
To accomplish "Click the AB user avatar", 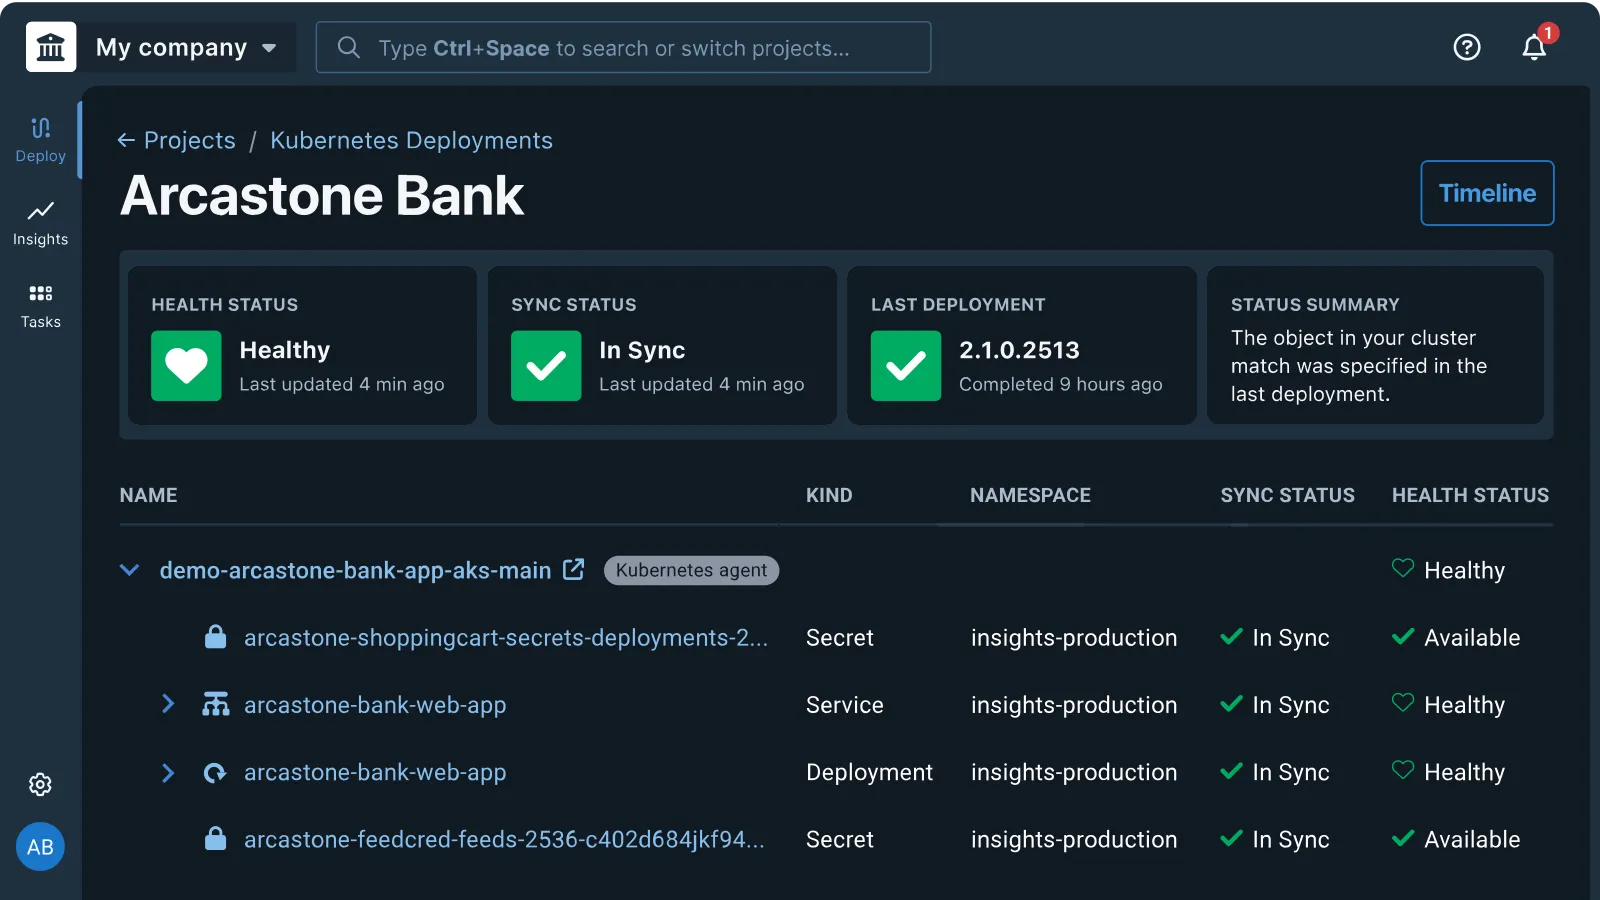I will pyautogui.click(x=40, y=847).
